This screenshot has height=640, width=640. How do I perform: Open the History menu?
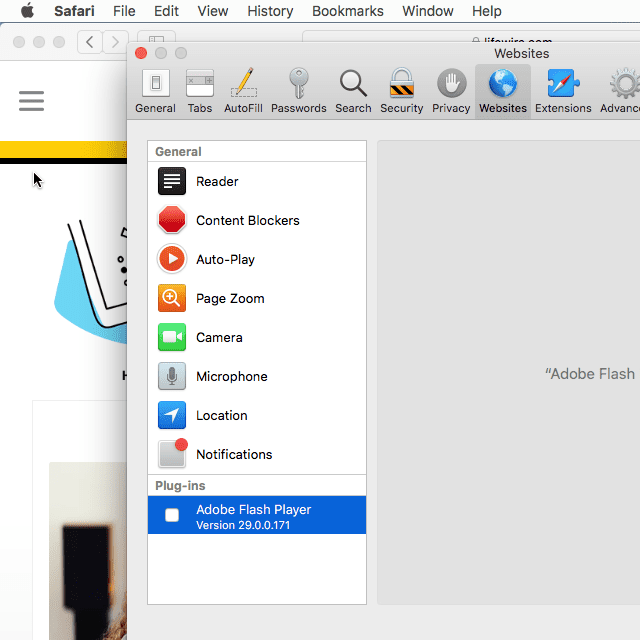coord(270,11)
